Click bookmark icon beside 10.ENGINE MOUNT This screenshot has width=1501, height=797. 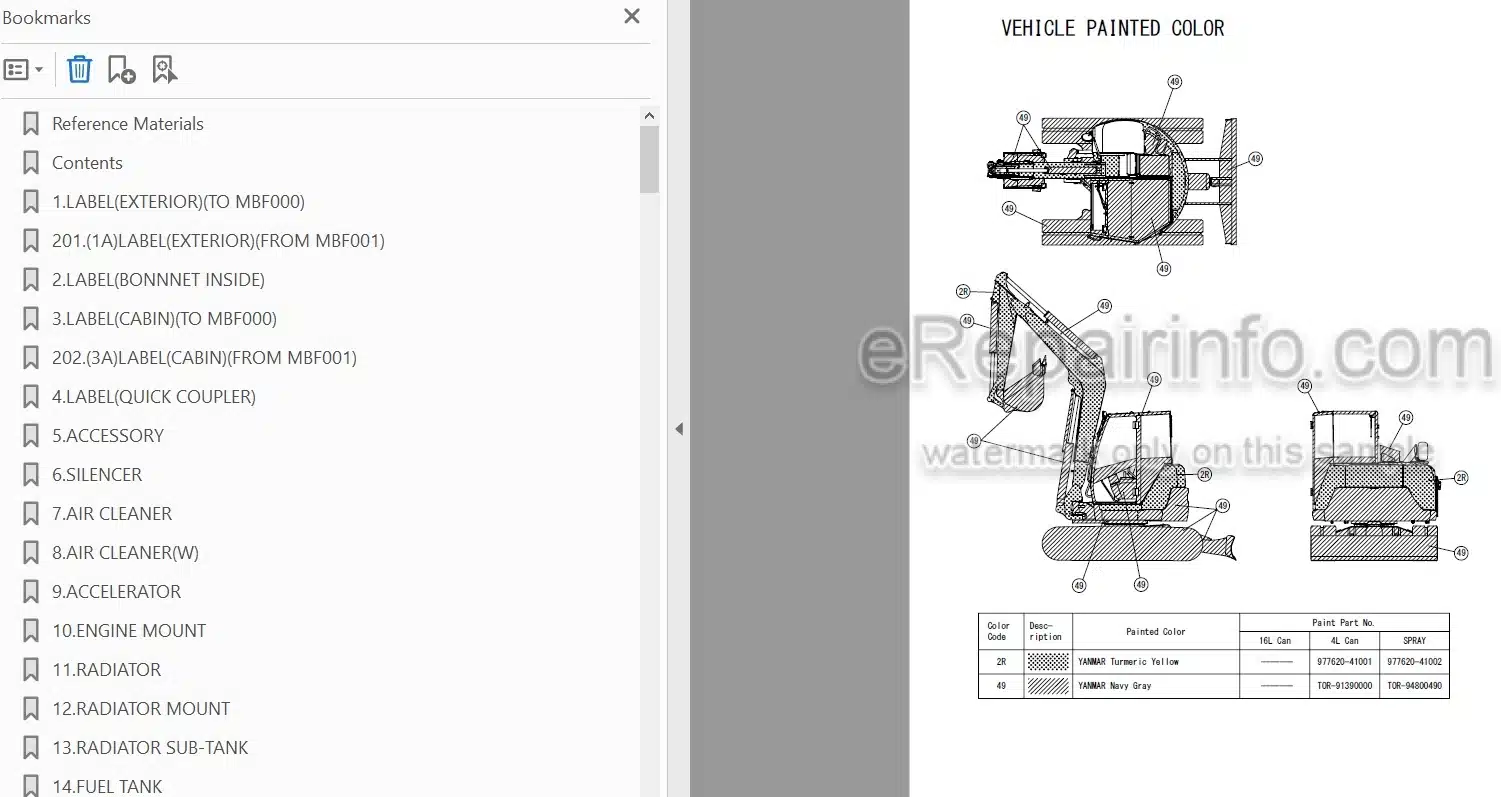31,631
